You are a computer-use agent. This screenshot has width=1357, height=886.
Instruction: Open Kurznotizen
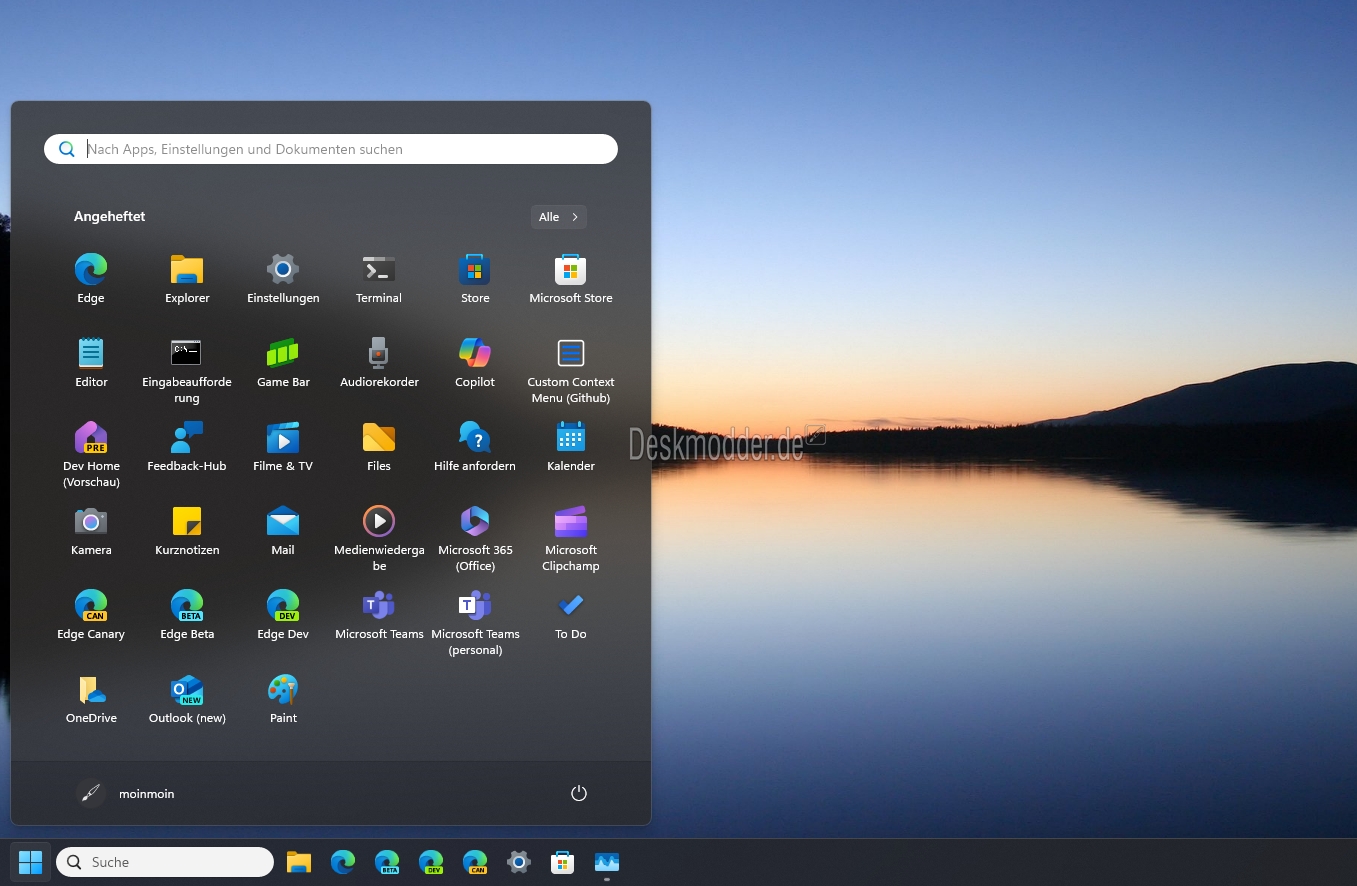pyautogui.click(x=187, y=531)
